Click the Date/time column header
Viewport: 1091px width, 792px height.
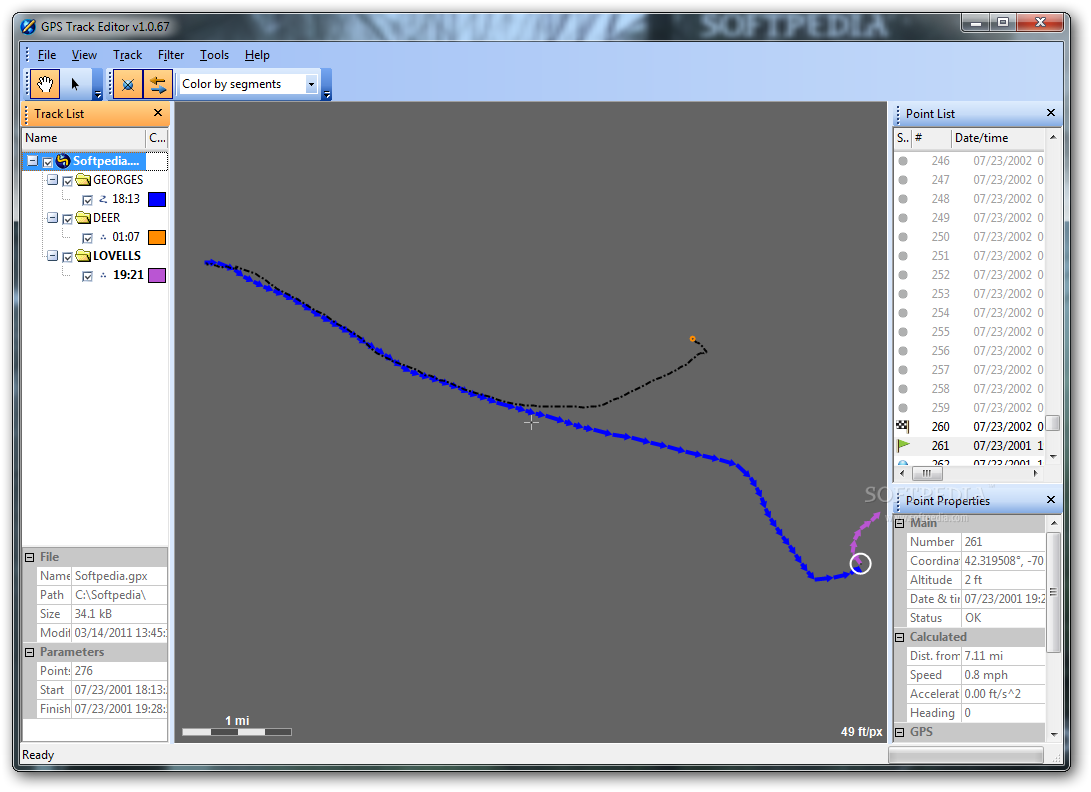(997, 138)
